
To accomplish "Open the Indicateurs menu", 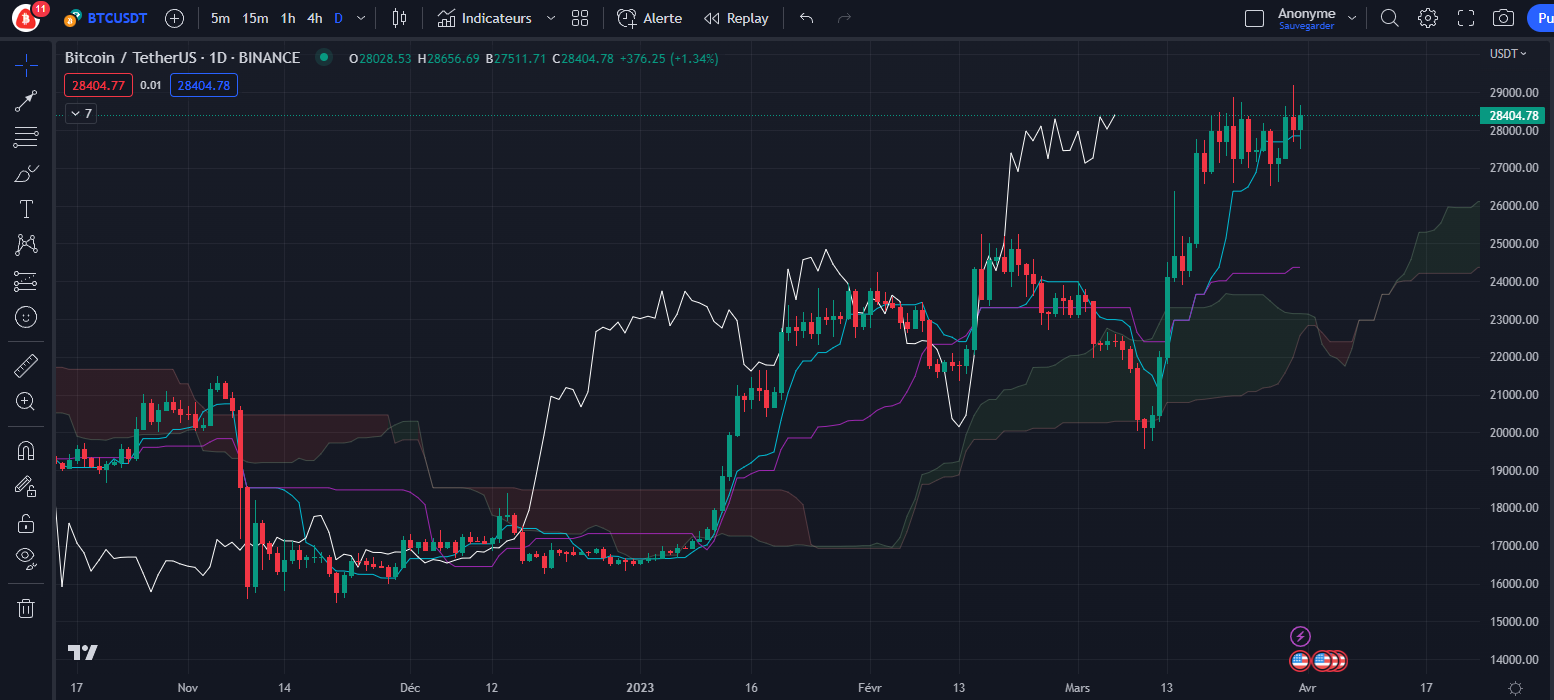I will (x=494, y=17).
